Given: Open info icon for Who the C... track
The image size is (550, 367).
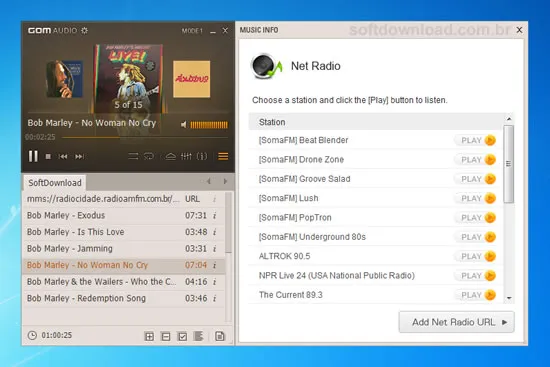Looking at the screenshot, I should click(x=214, y=281).
